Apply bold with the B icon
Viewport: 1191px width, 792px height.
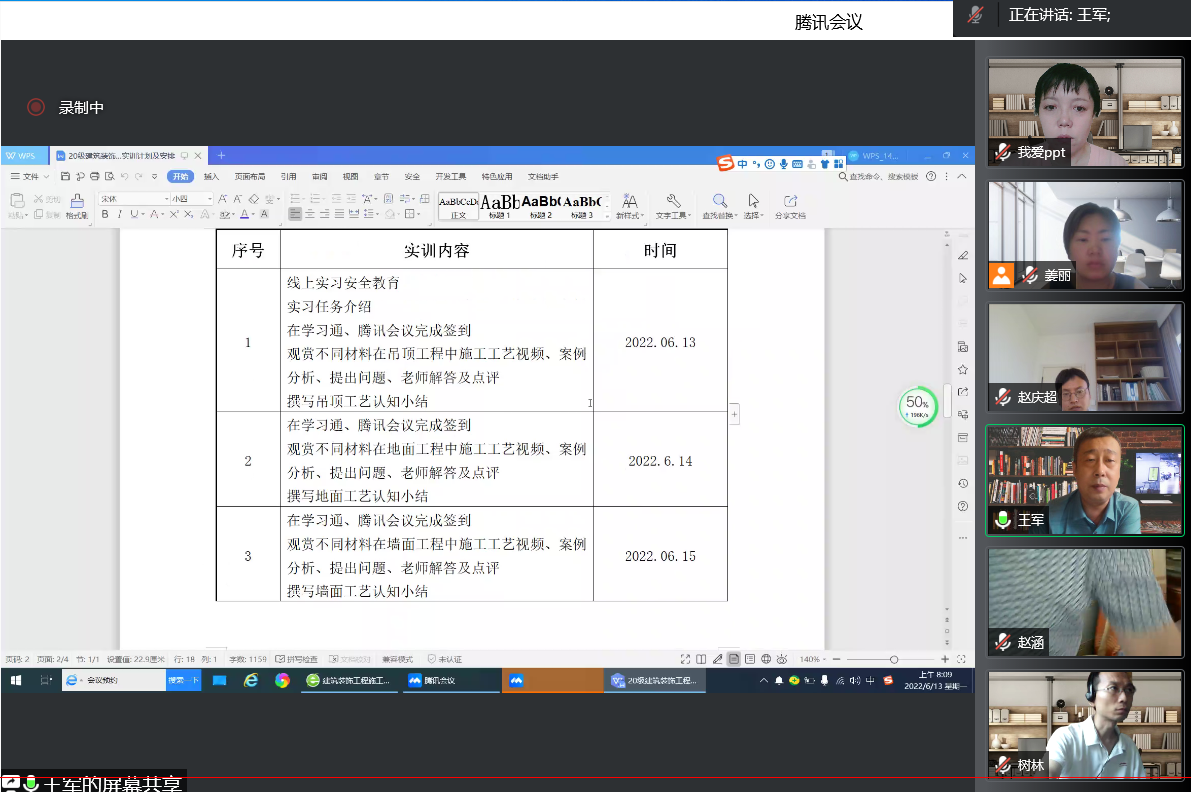(x=105, y=214)
